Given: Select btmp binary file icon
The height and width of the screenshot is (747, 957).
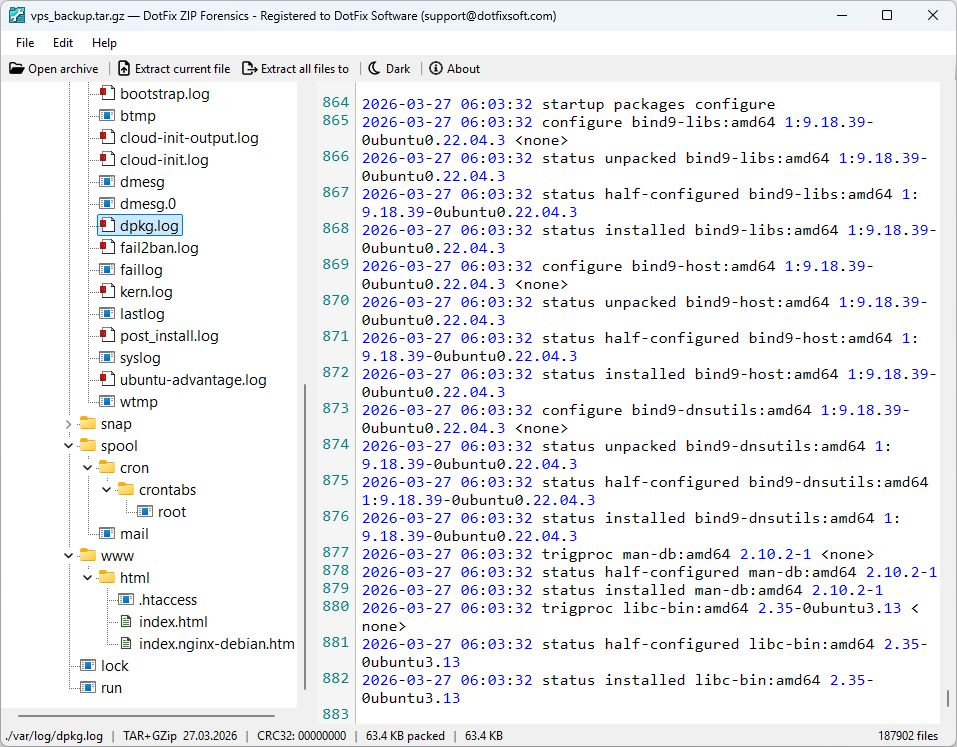Looking at the screenshot, I should (107, 115).
